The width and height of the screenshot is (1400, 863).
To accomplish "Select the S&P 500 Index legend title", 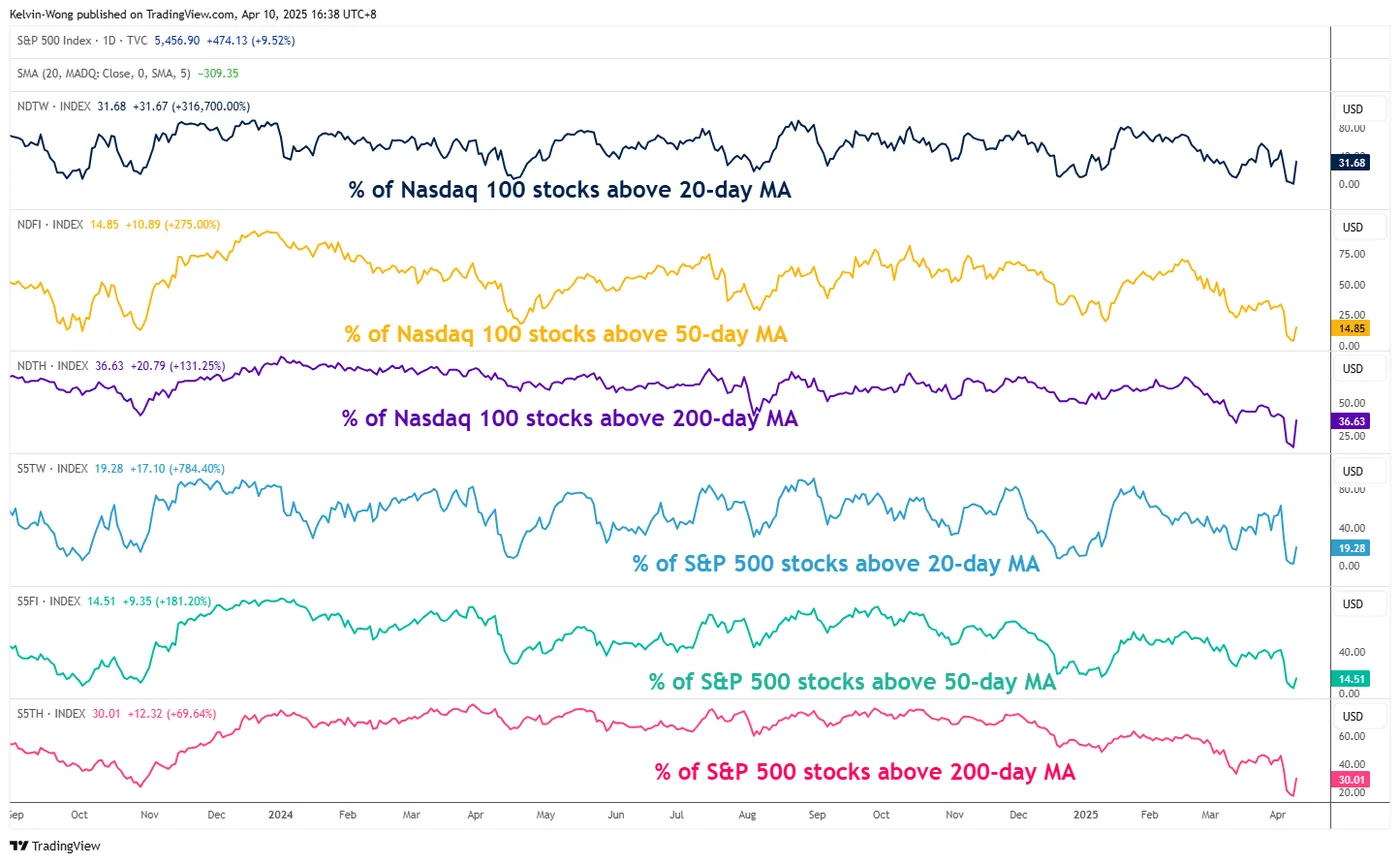I will 66,41.
